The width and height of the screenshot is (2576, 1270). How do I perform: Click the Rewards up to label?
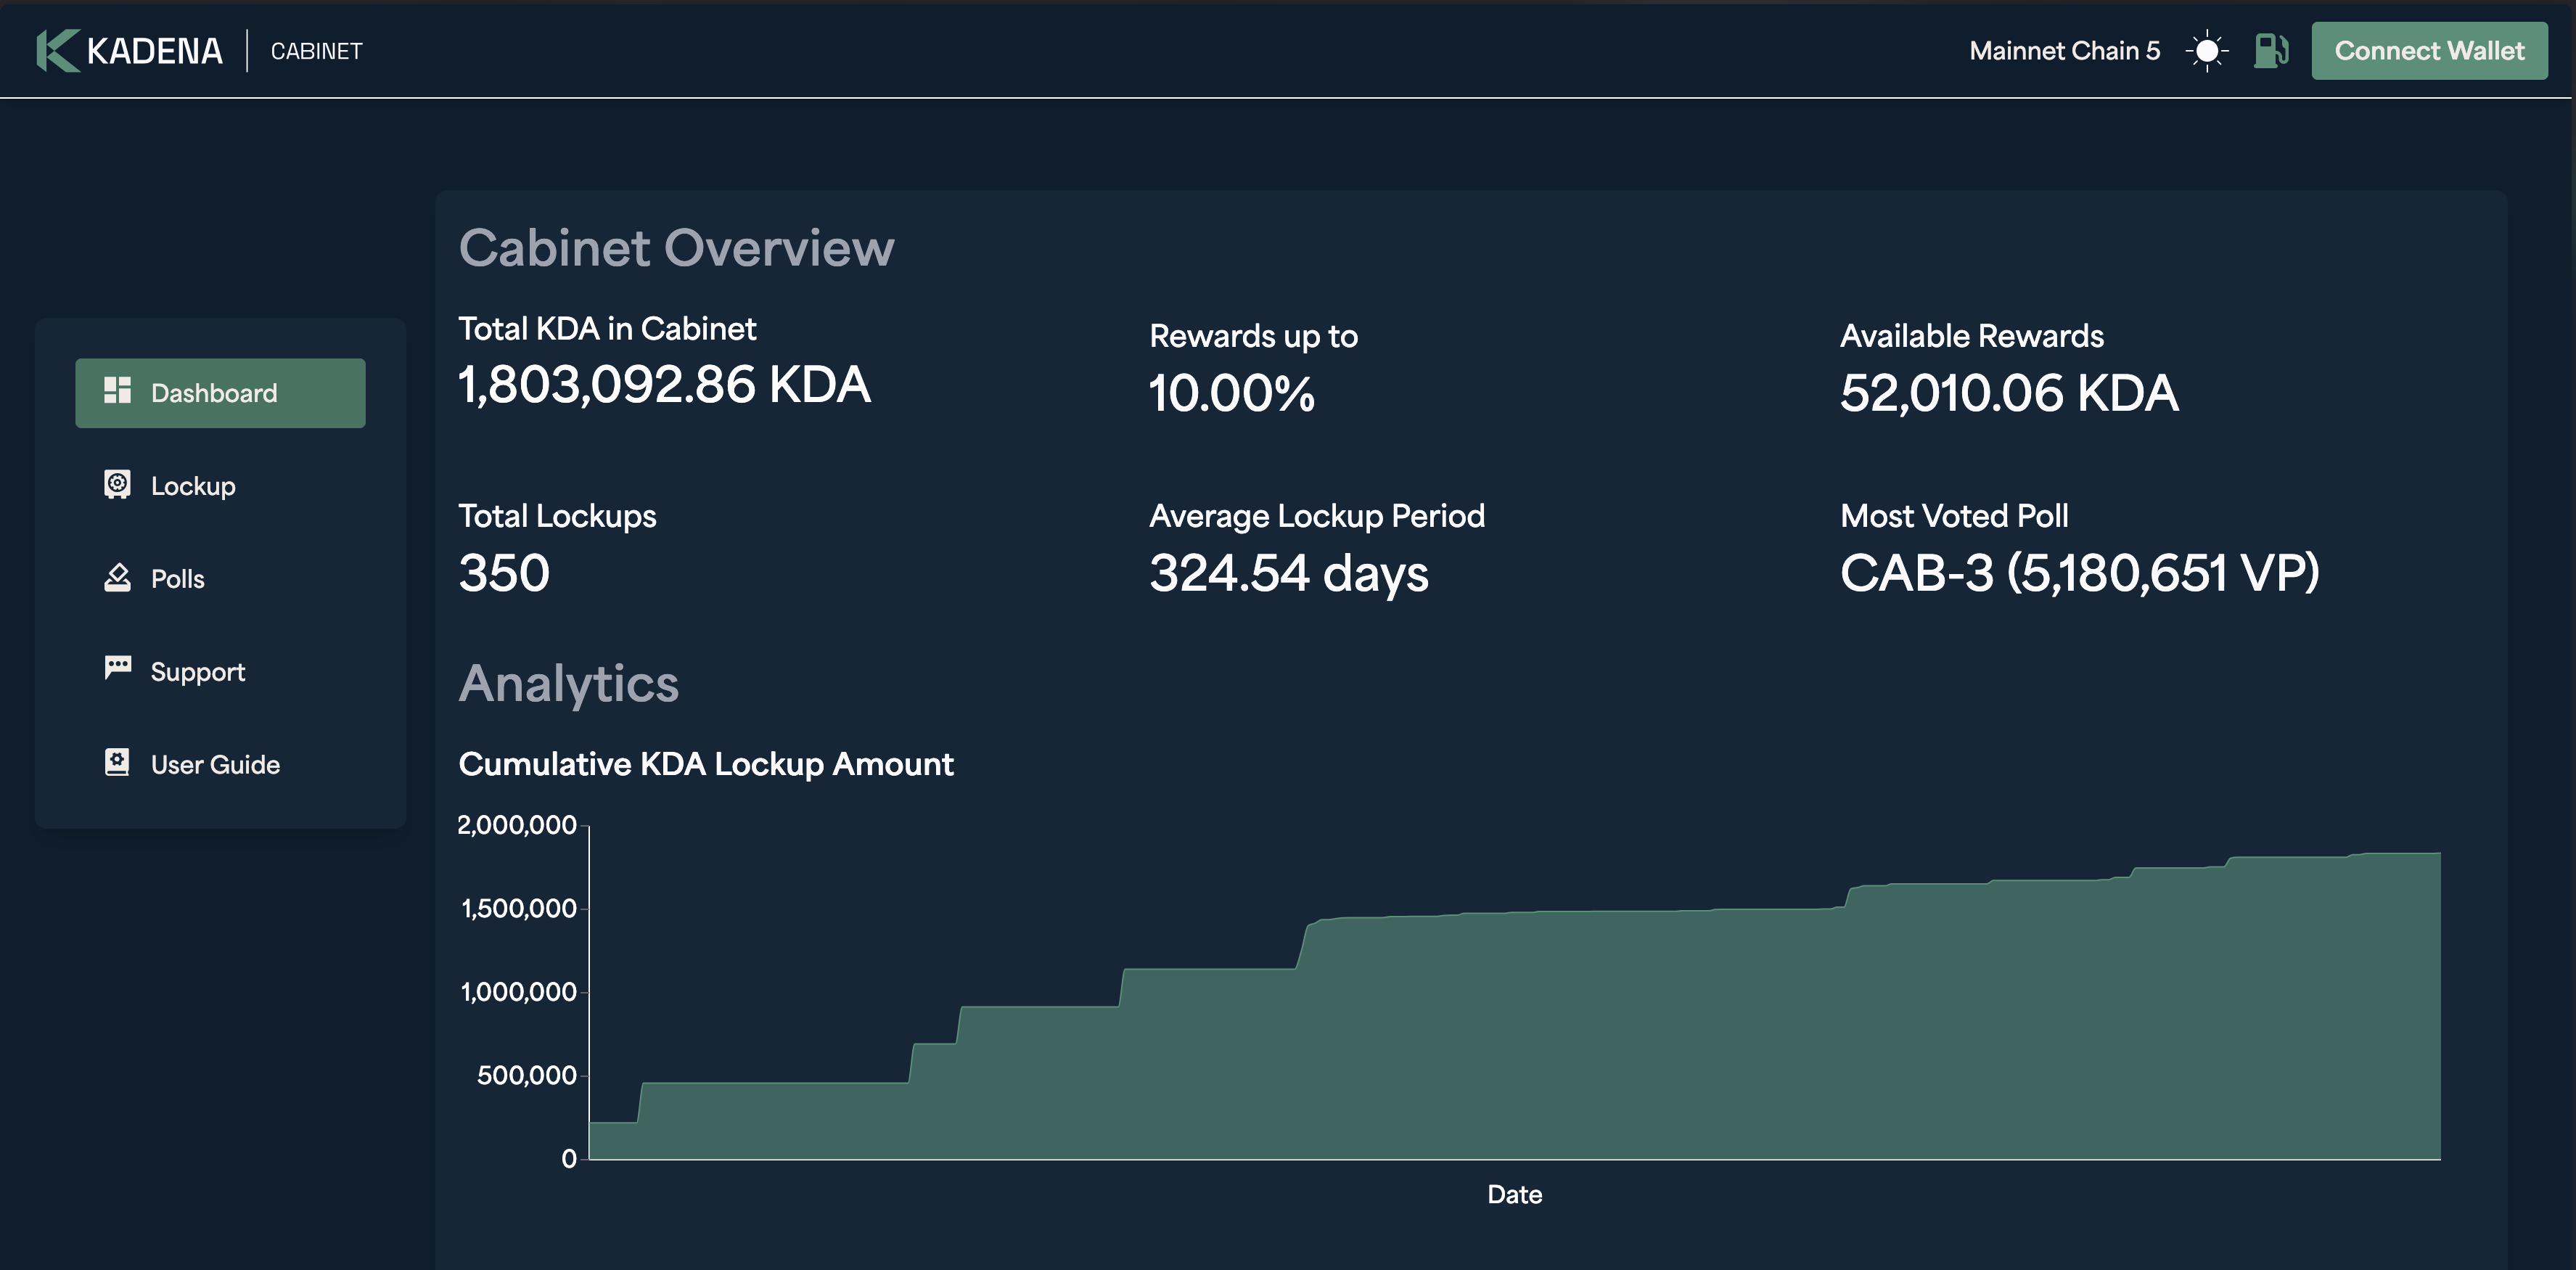pyautogui.click(x=1253, y=337)
